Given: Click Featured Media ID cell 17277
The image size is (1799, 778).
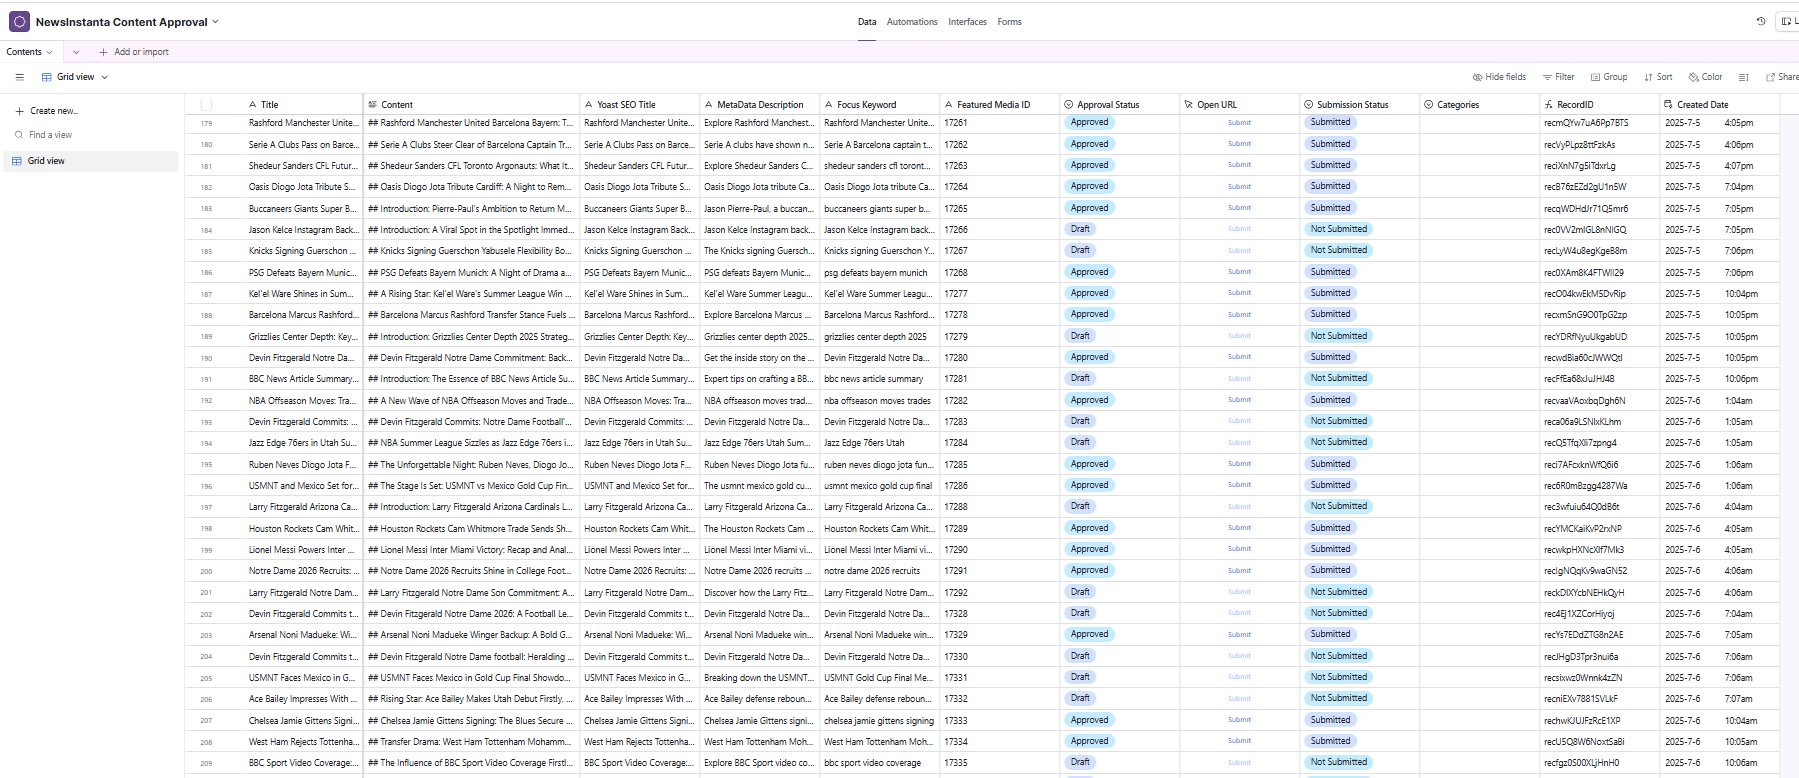Looking at the screenshot, I should pos(1000,294).
